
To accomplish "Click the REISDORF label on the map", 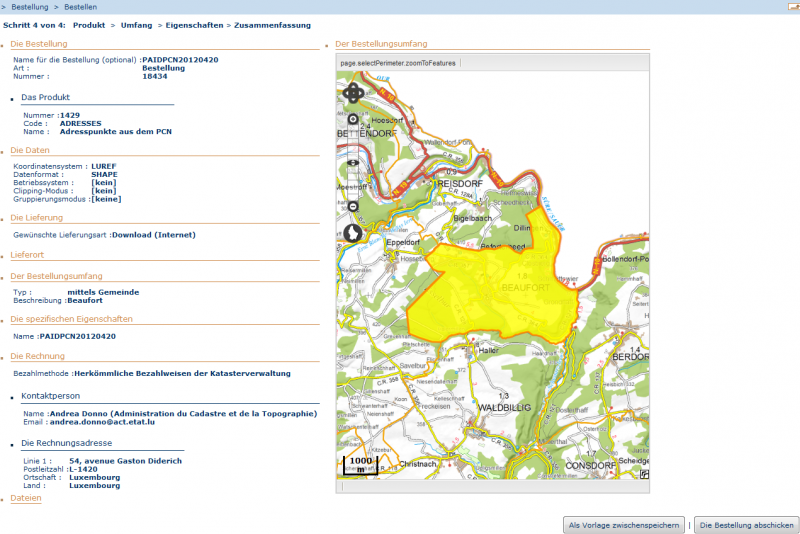I will click(458, 184).
